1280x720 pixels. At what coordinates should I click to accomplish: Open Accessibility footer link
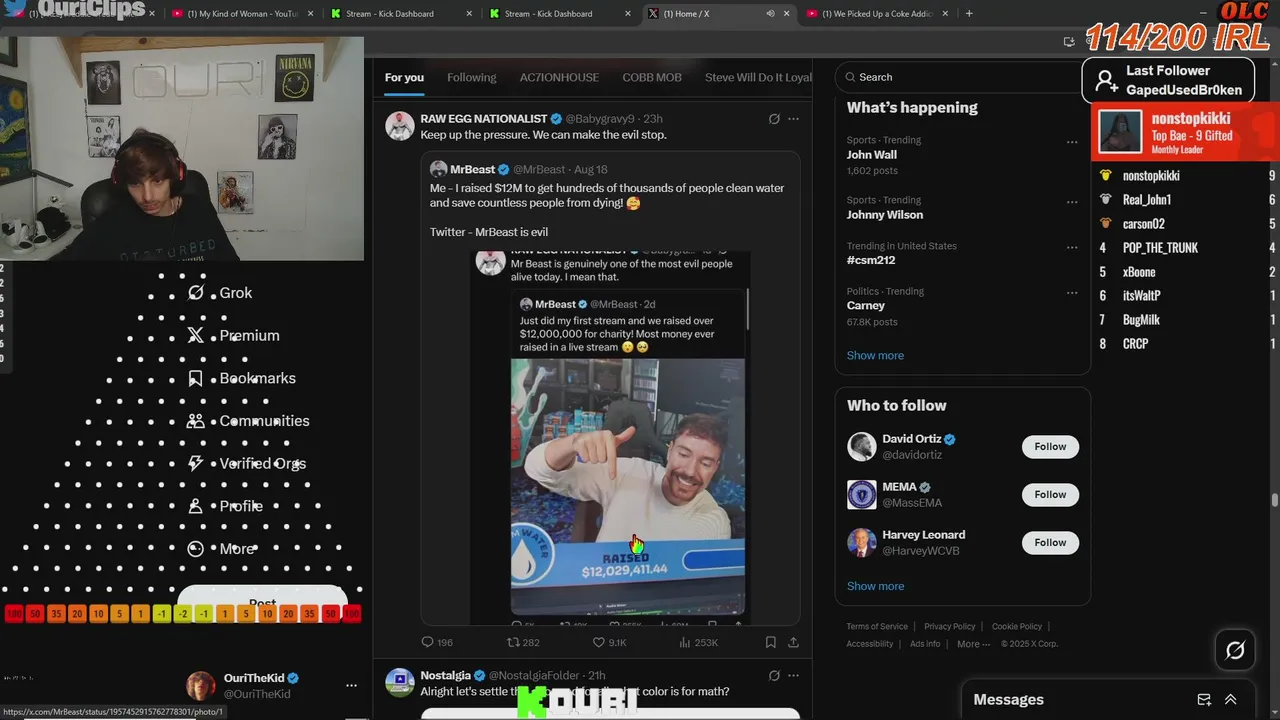870,644
